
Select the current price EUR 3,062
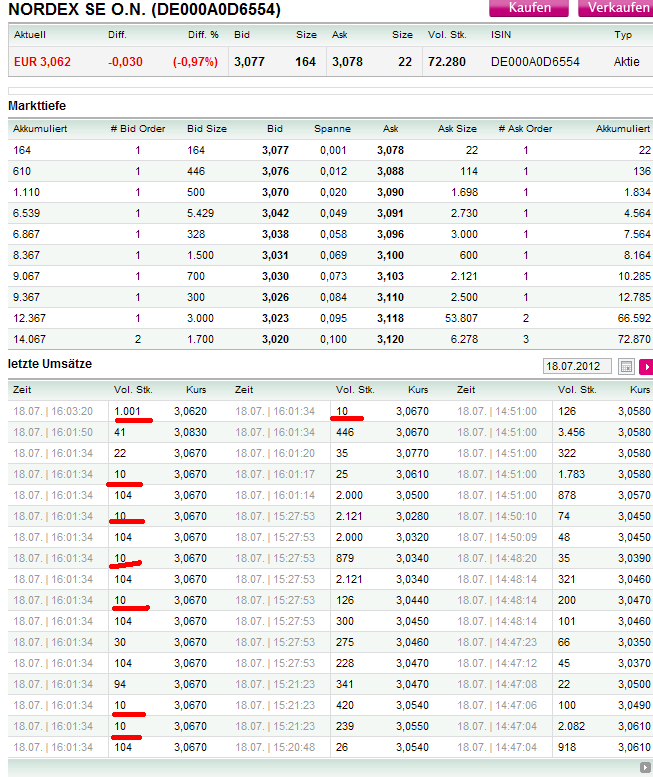click(x=42, y=62)
